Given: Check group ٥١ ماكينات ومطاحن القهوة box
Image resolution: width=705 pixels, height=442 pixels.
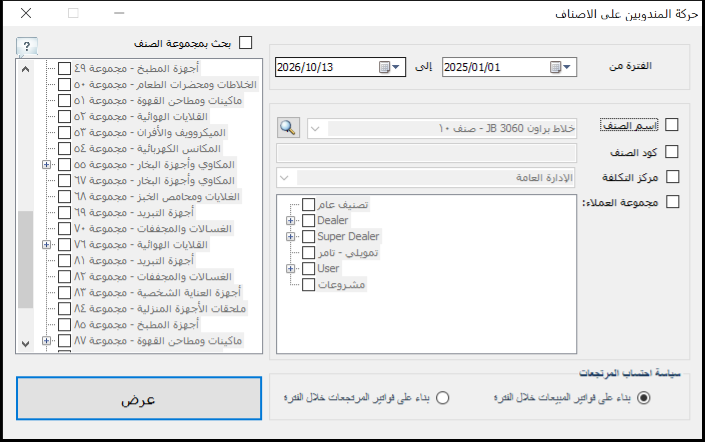Looking at the screenshot, I should 64,100.
